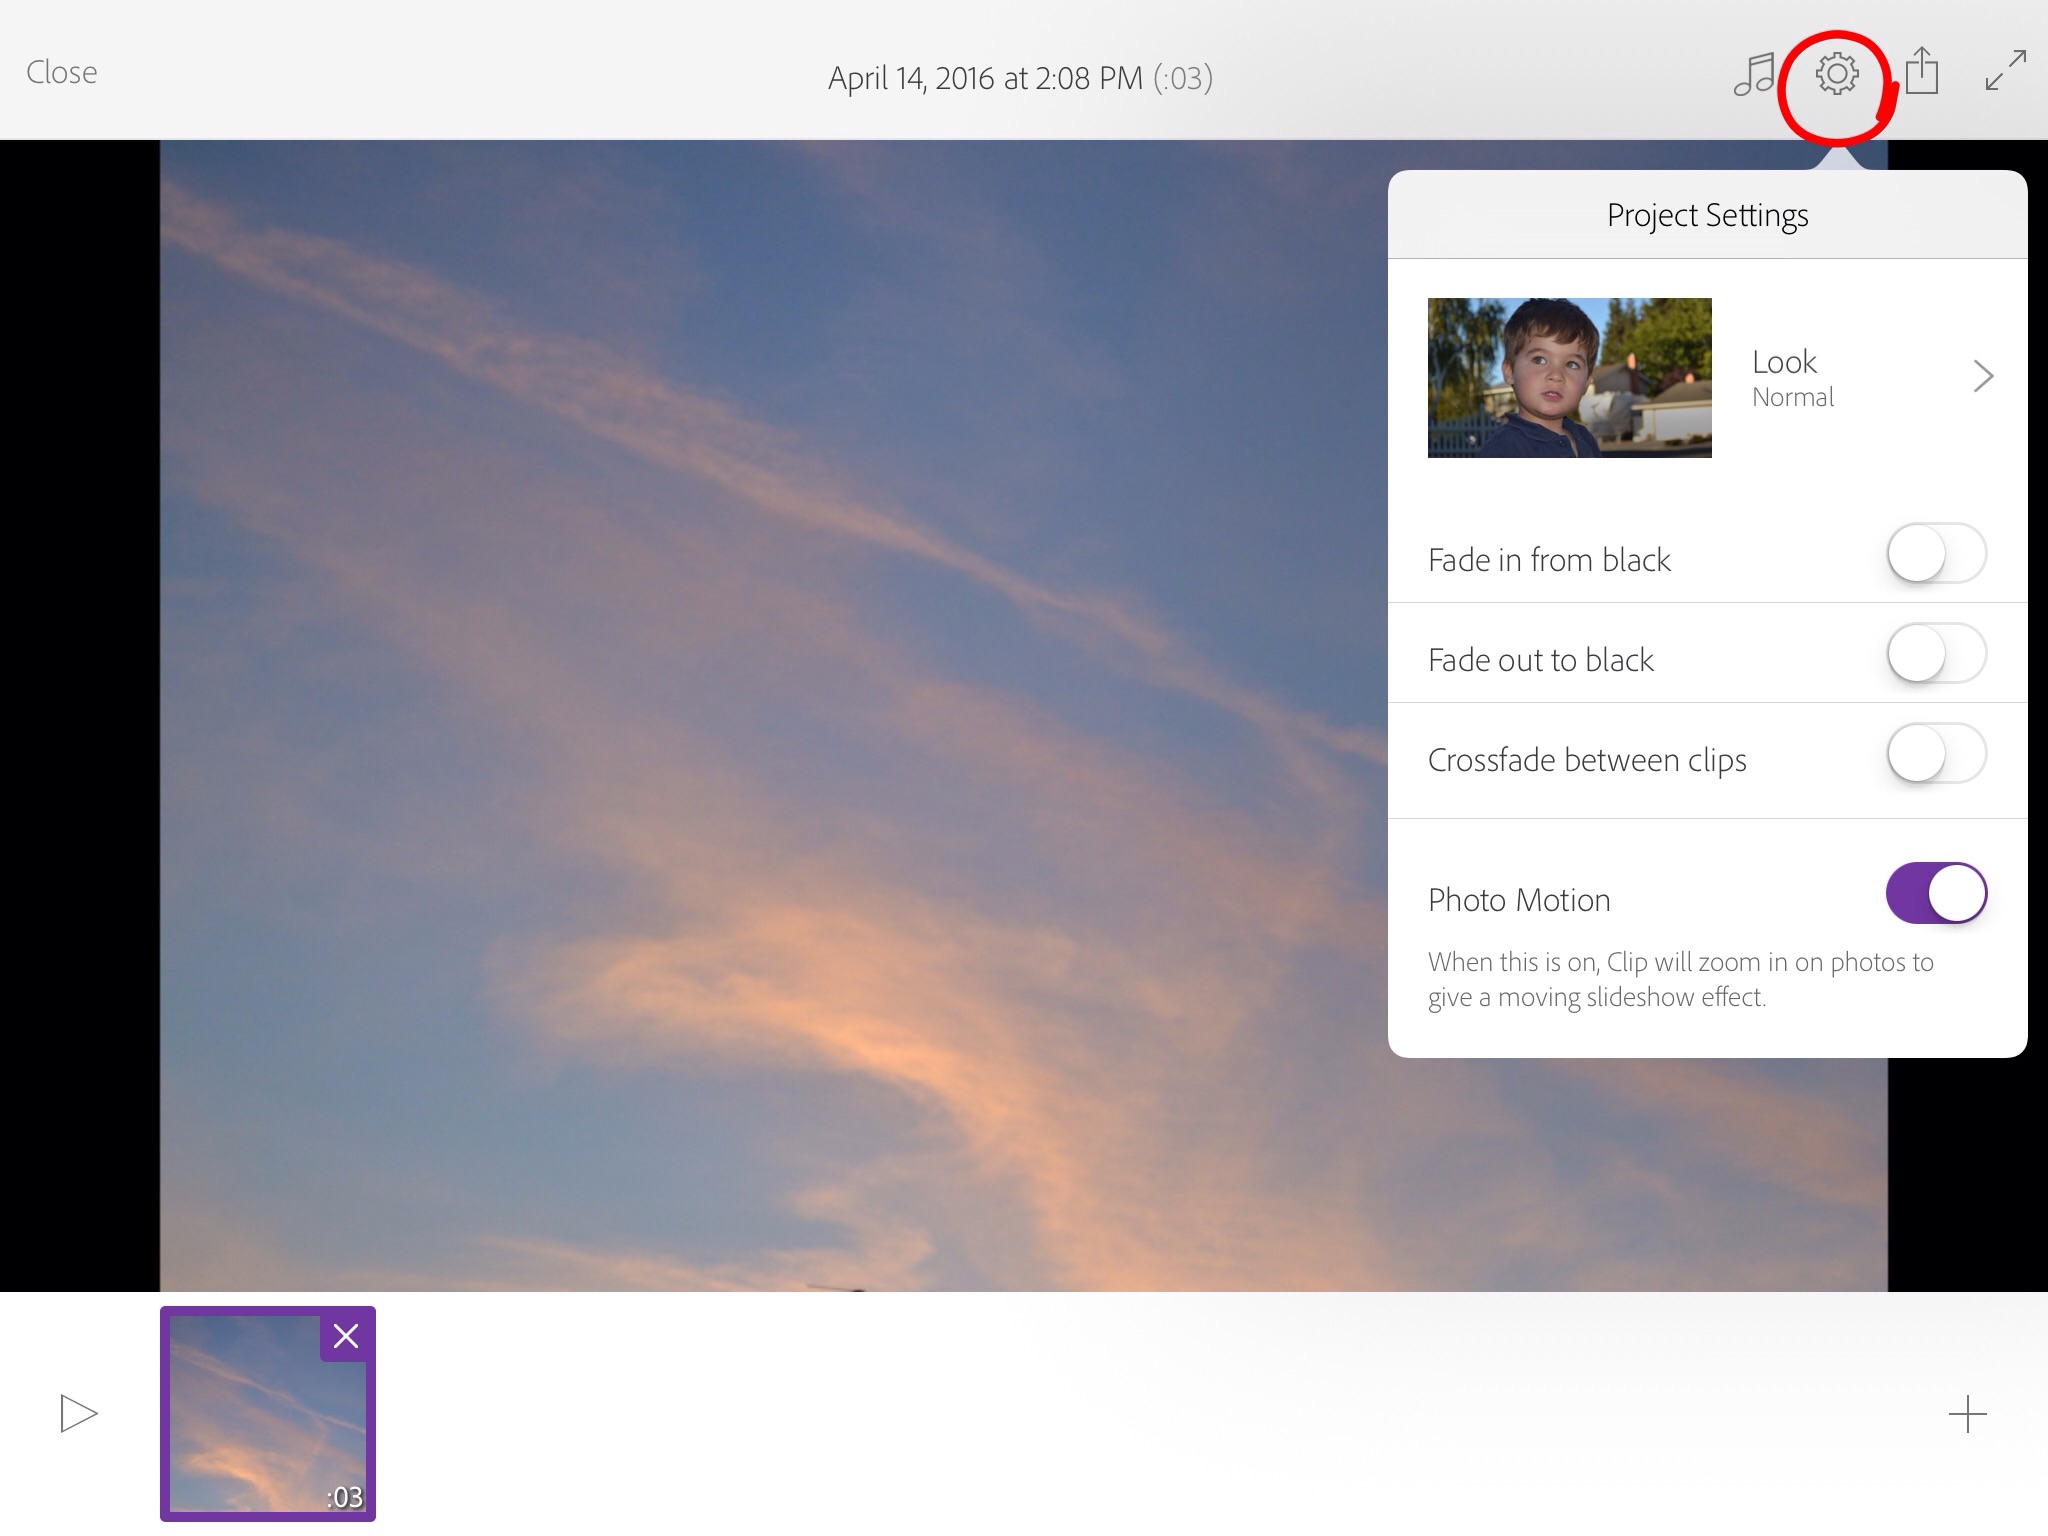Tap the :03 duration label on clip
The height and width of the screenshot is (1536, 2048).
344,1496
